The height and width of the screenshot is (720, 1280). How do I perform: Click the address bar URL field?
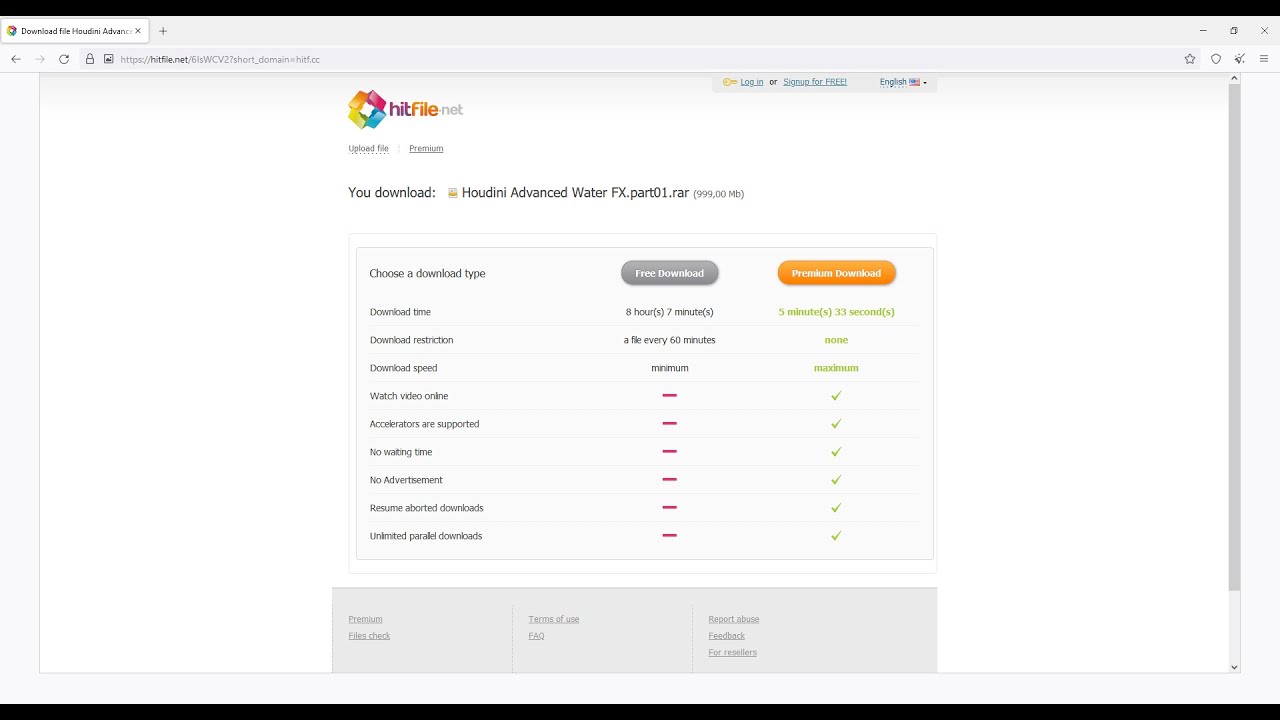tap(640, 59)
